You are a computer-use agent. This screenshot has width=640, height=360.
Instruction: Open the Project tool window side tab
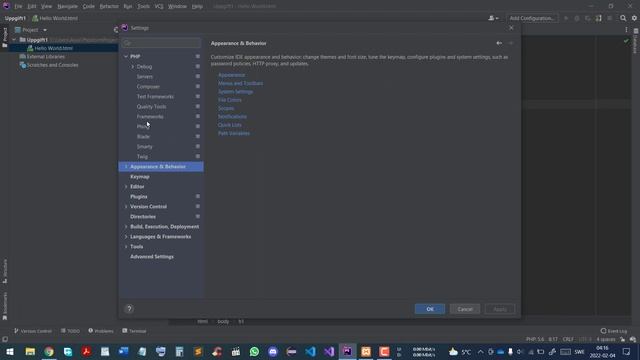pos(4,37)
